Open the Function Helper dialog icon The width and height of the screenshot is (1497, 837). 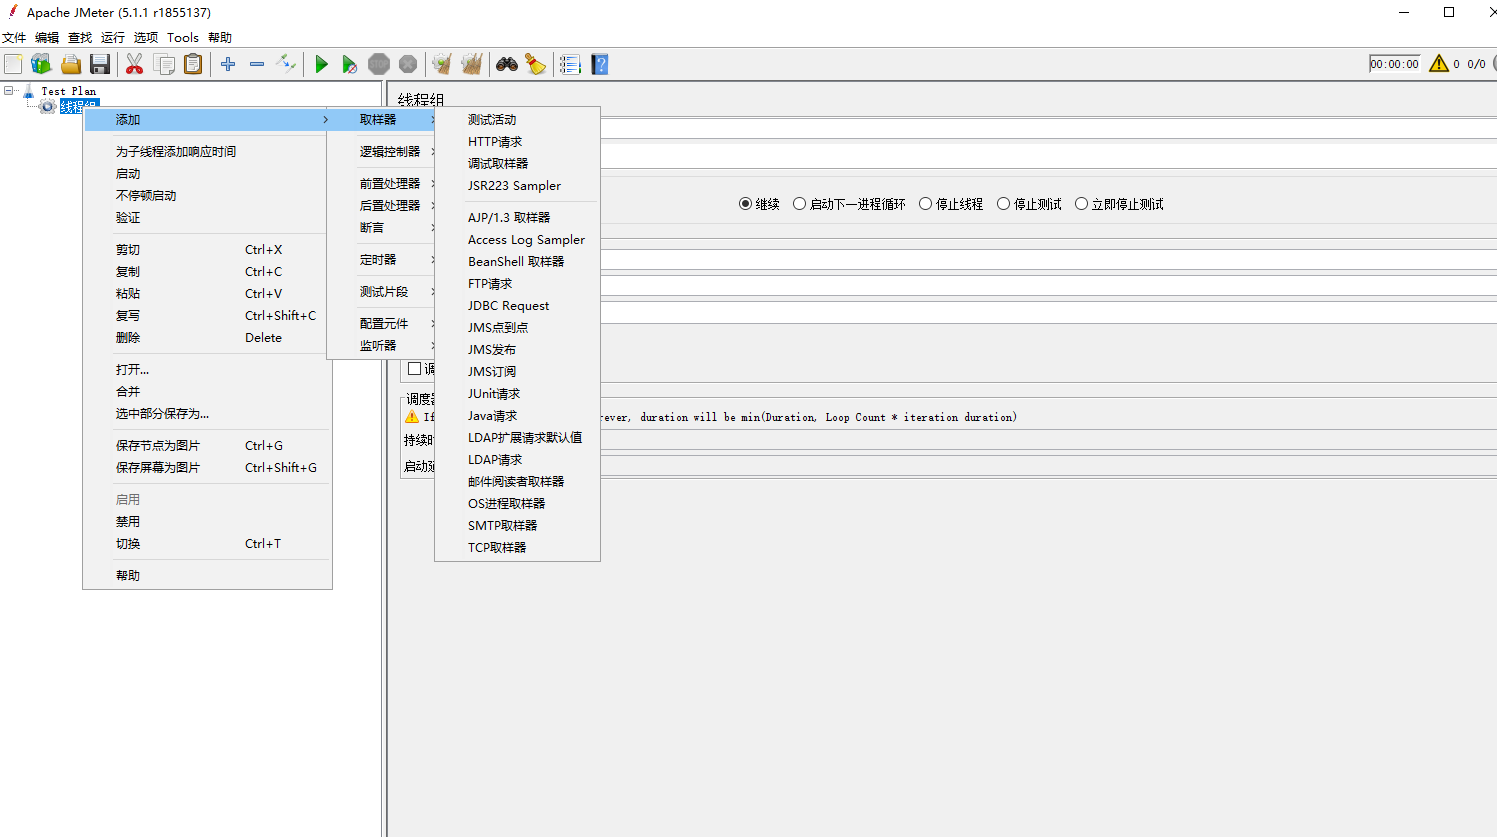coord(570,64)
